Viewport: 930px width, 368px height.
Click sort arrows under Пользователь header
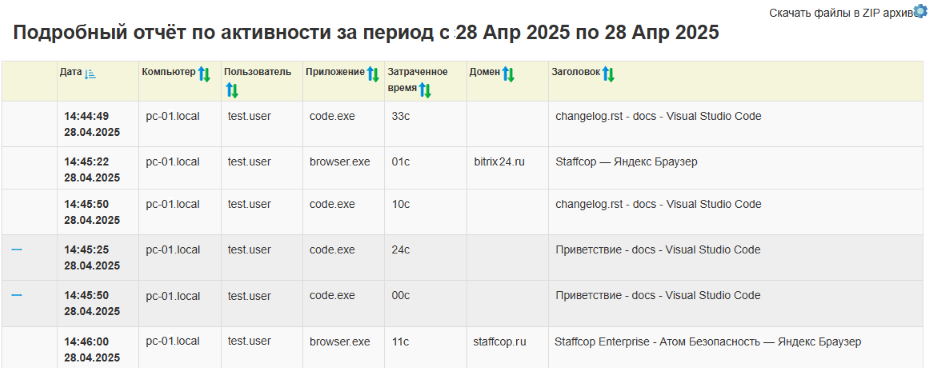[232, 91]
